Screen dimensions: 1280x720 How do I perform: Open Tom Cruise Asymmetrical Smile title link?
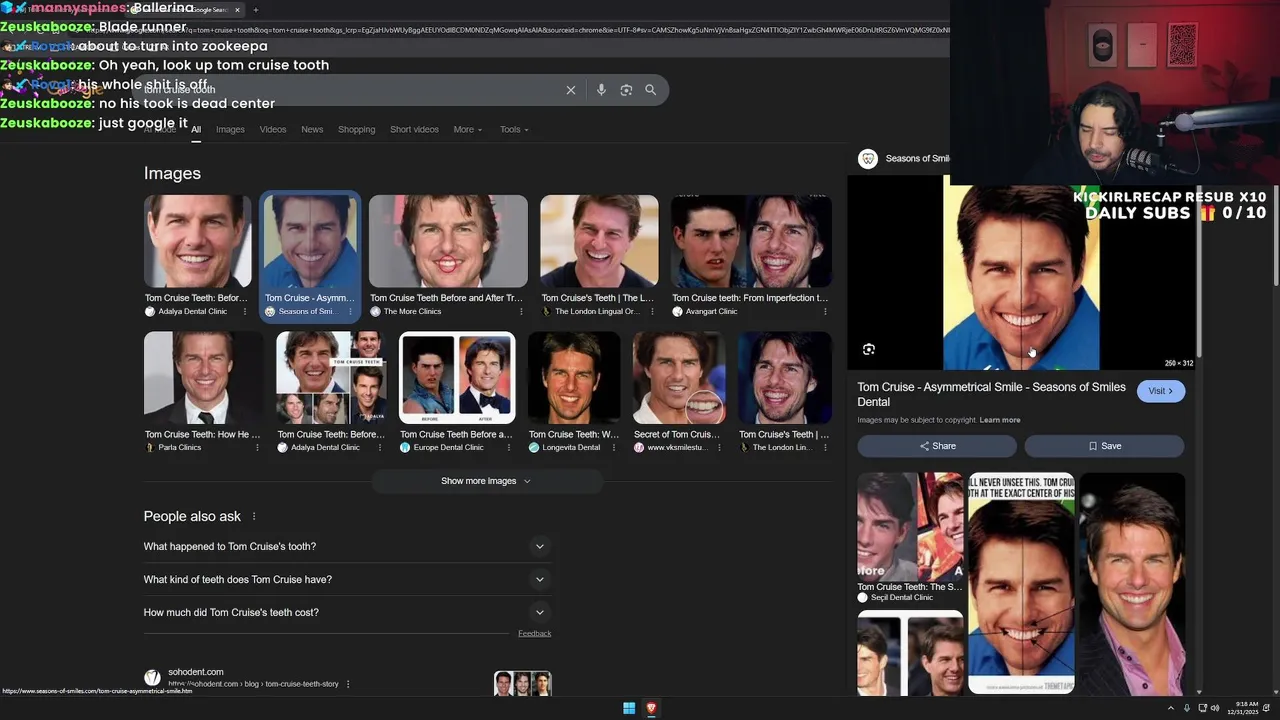tap(991, 394)
